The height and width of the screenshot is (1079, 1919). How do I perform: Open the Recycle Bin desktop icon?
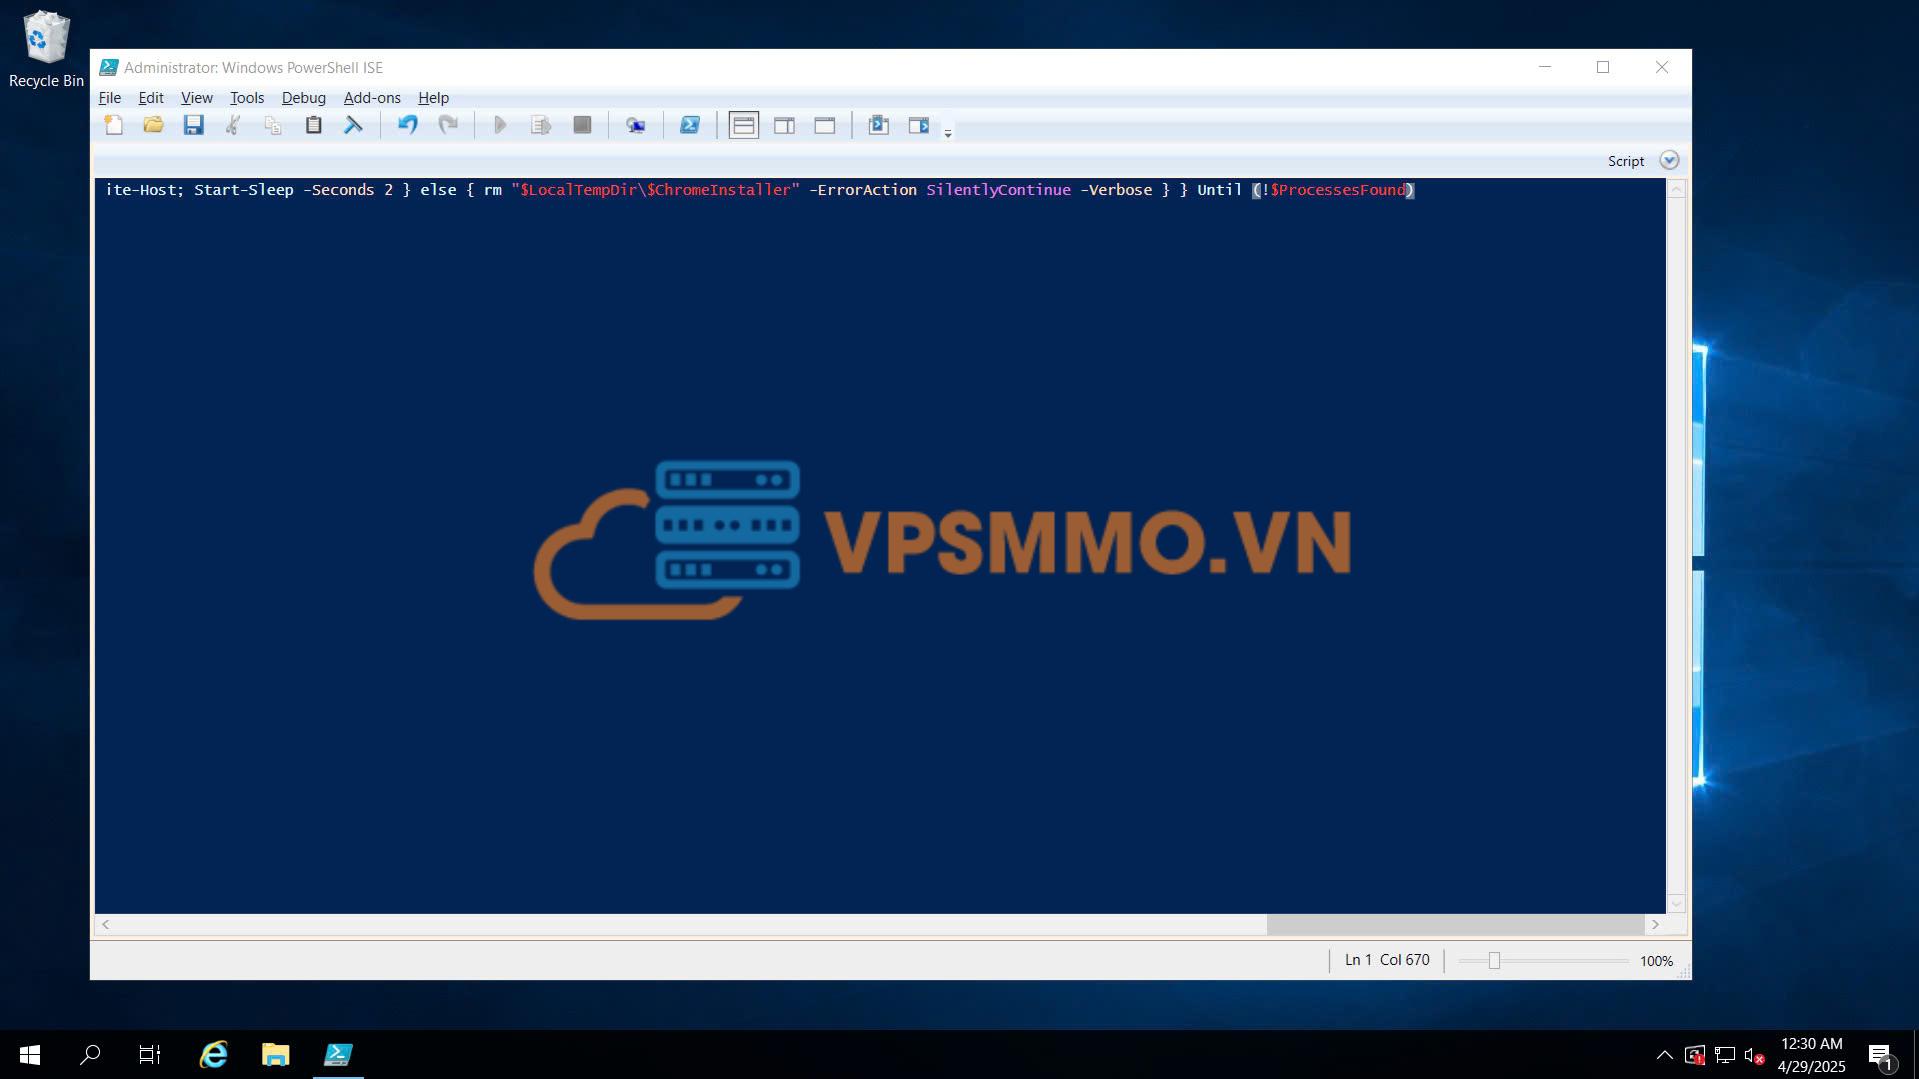(x=46, y=50)
